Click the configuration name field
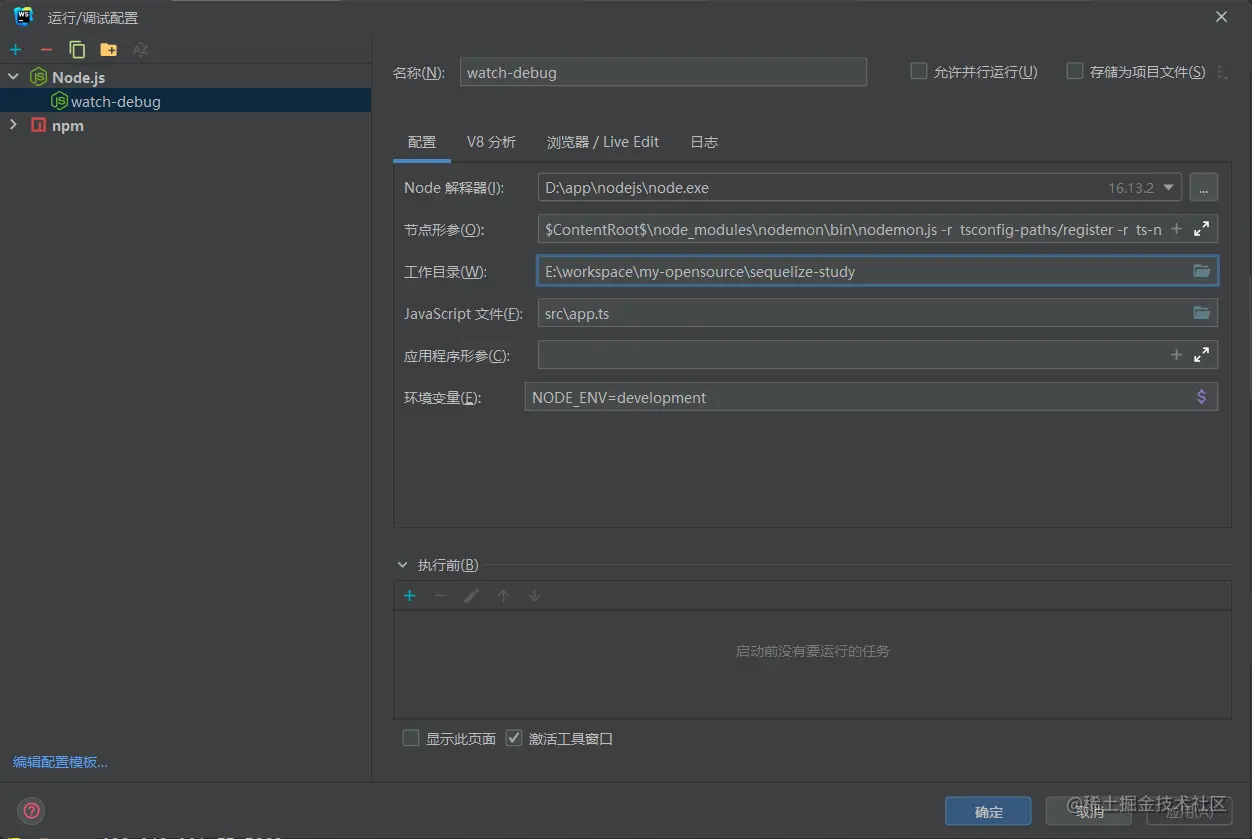The image size is (1252, 839). 663,72
